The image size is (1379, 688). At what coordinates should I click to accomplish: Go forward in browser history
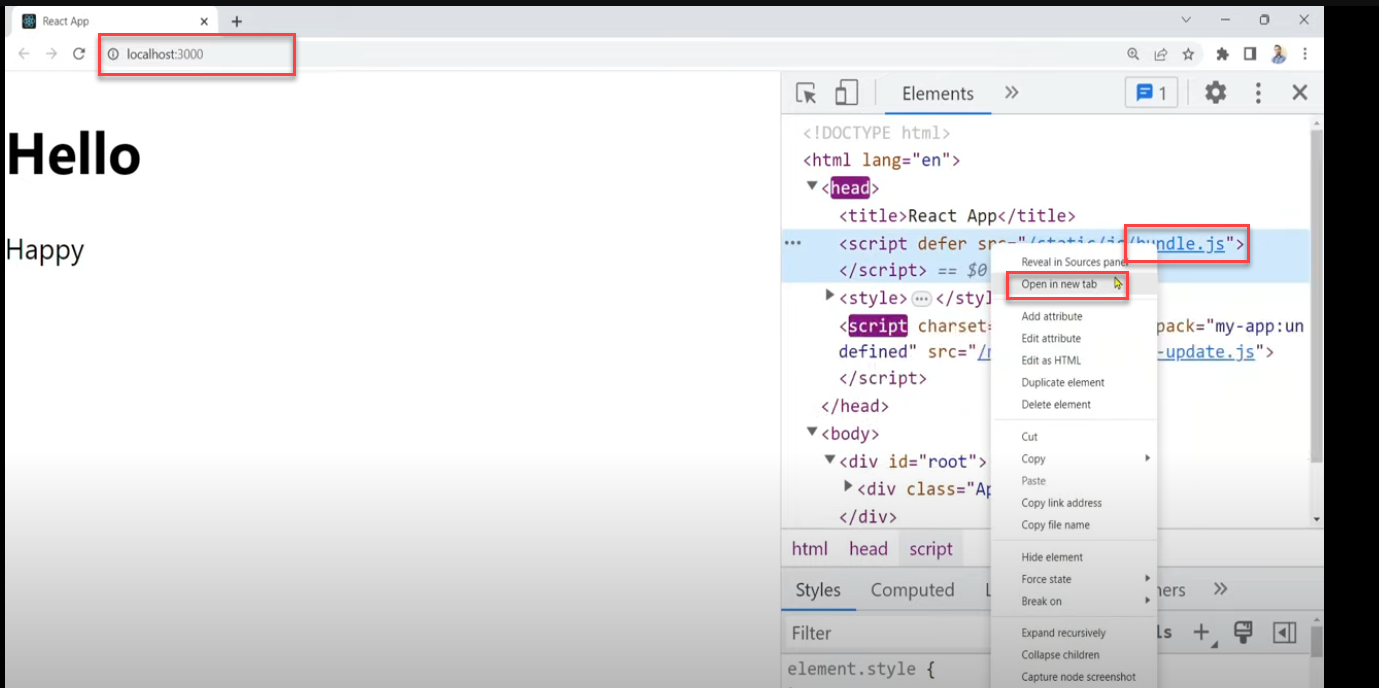click(x=51, y=54)
